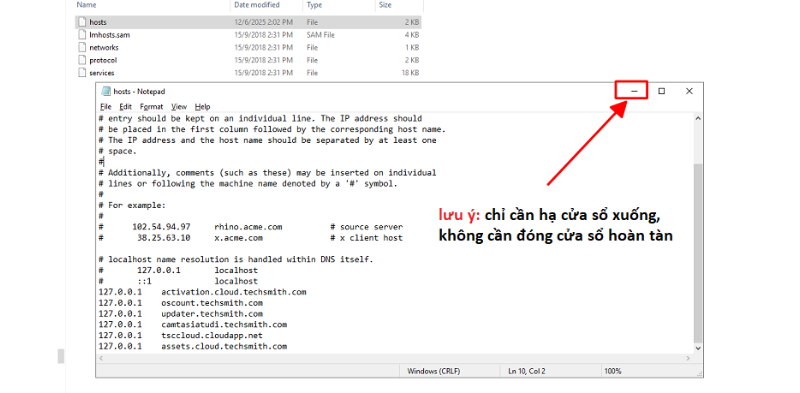Viewport: 800px width, 393px height.
Task: Click the 18 KB size of services
Action: coord(410,73)
